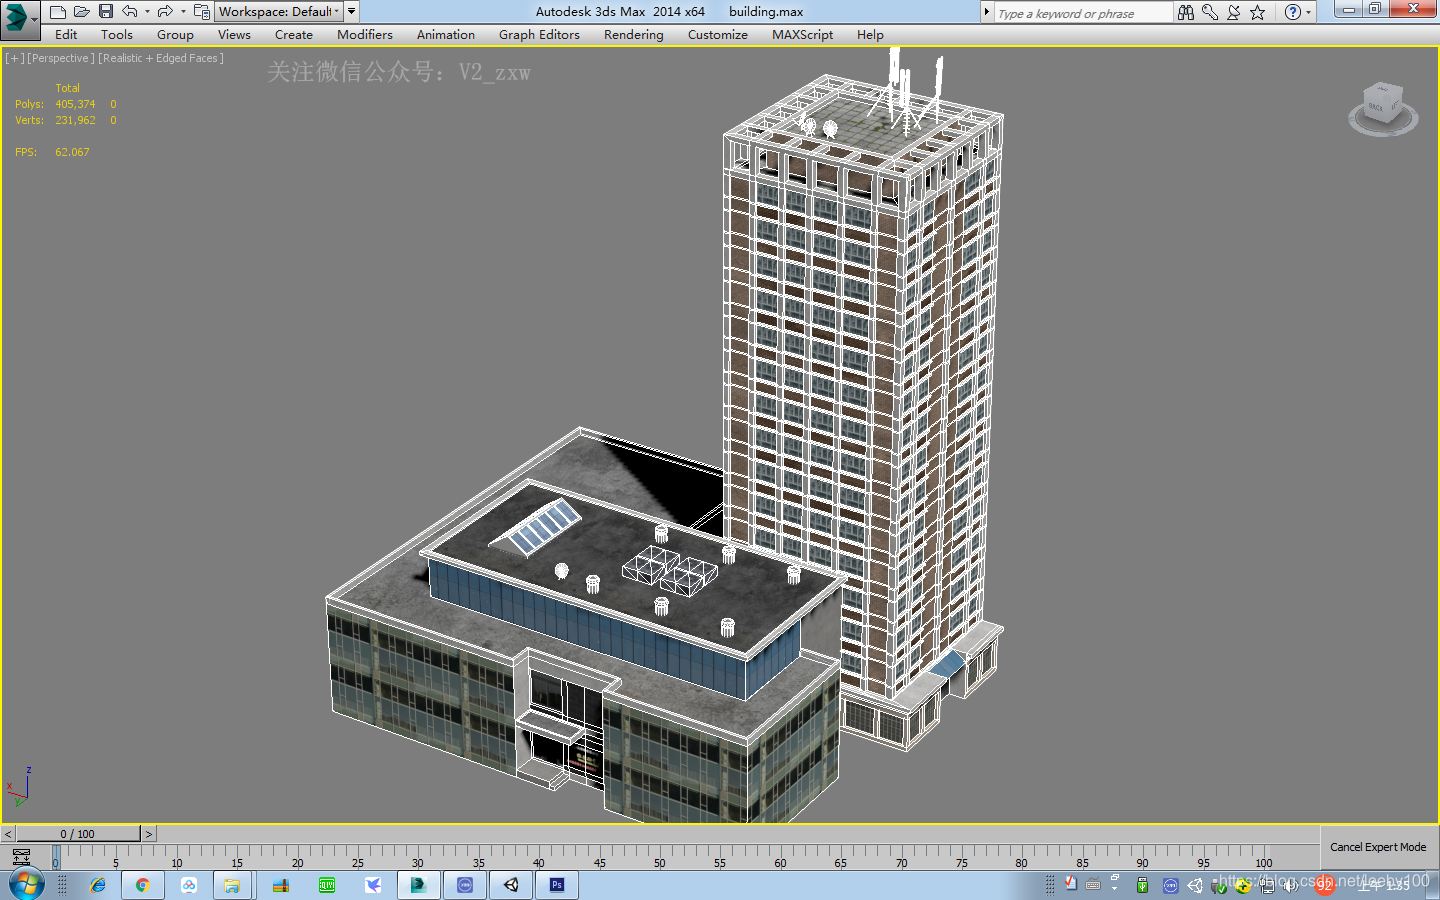
Task: Expand the Help dropdown arrow
Action: tap(1308, 13)
